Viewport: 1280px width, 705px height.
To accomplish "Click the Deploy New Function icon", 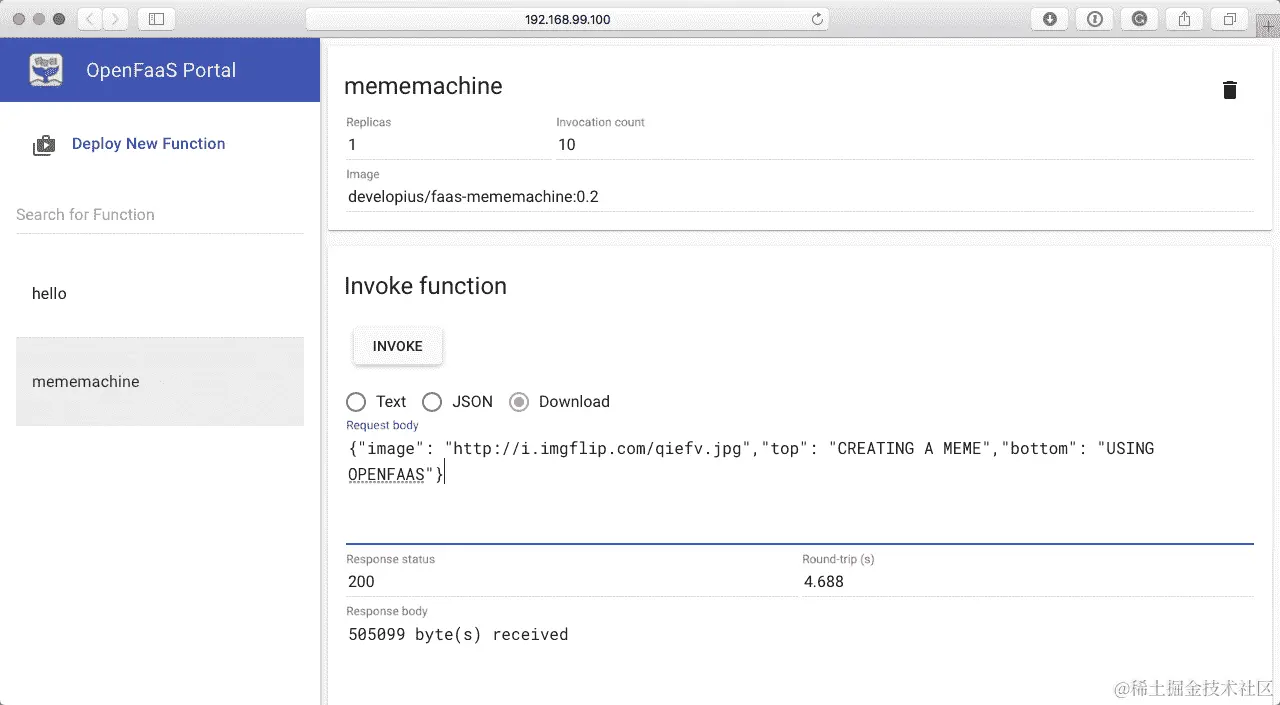I will [44, 145].
